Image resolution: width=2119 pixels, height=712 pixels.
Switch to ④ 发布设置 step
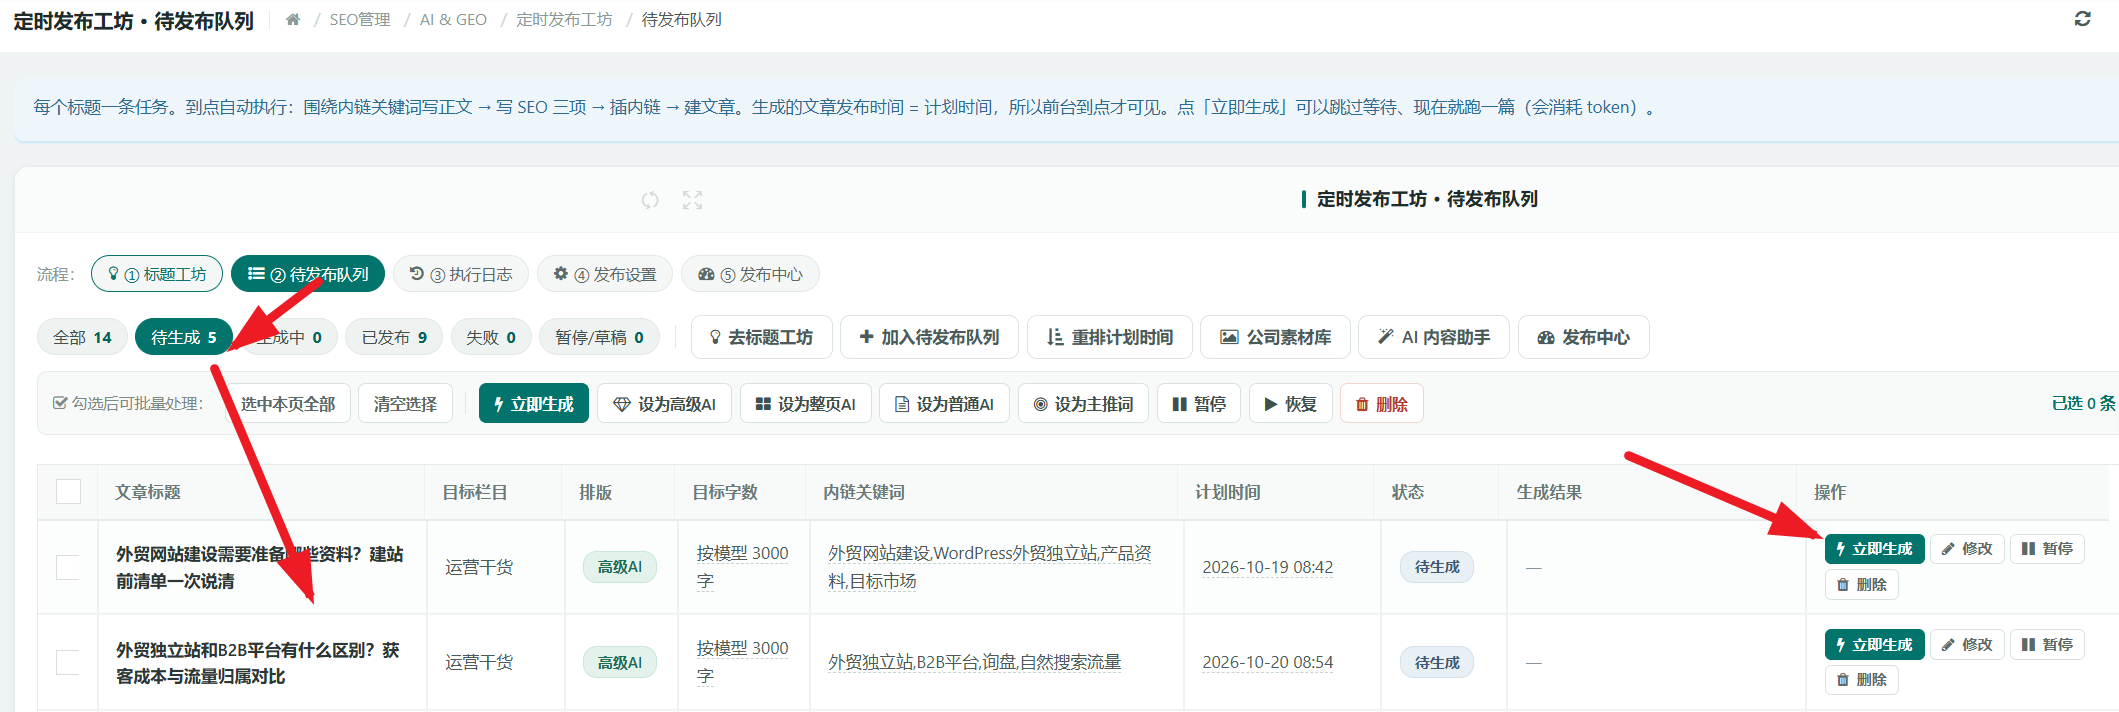(605, 274)
